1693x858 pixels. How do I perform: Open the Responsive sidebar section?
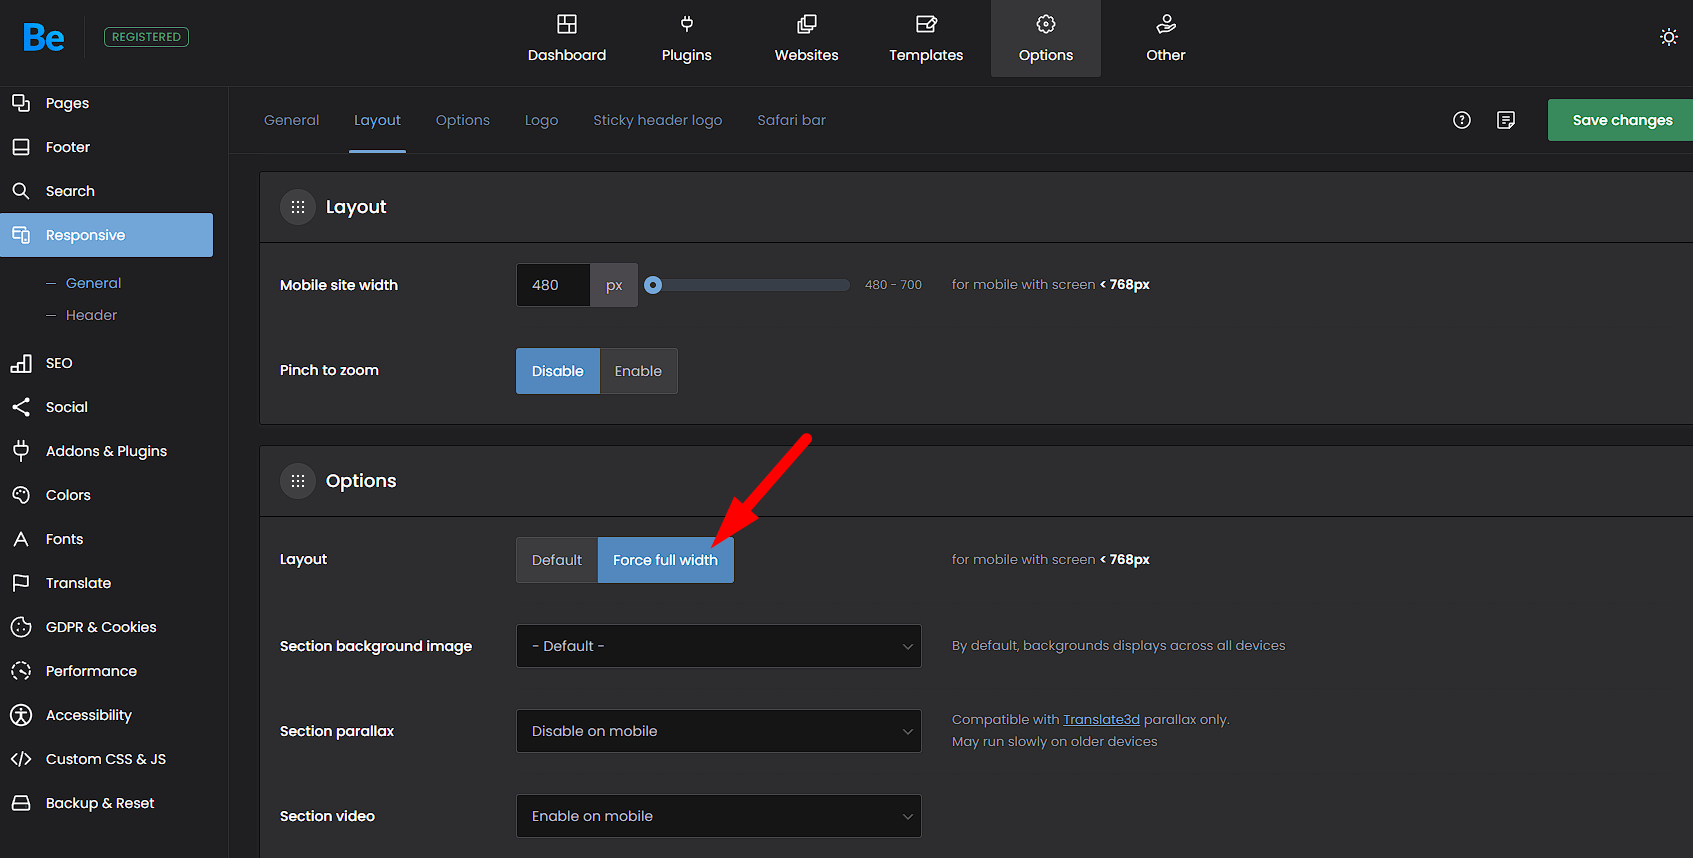click(x=106, y=235)
